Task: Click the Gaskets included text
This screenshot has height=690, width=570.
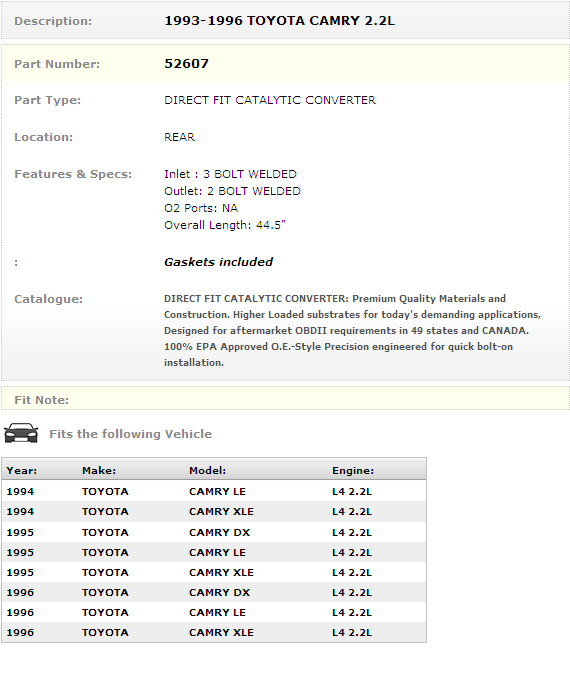Action: [218, 262]
